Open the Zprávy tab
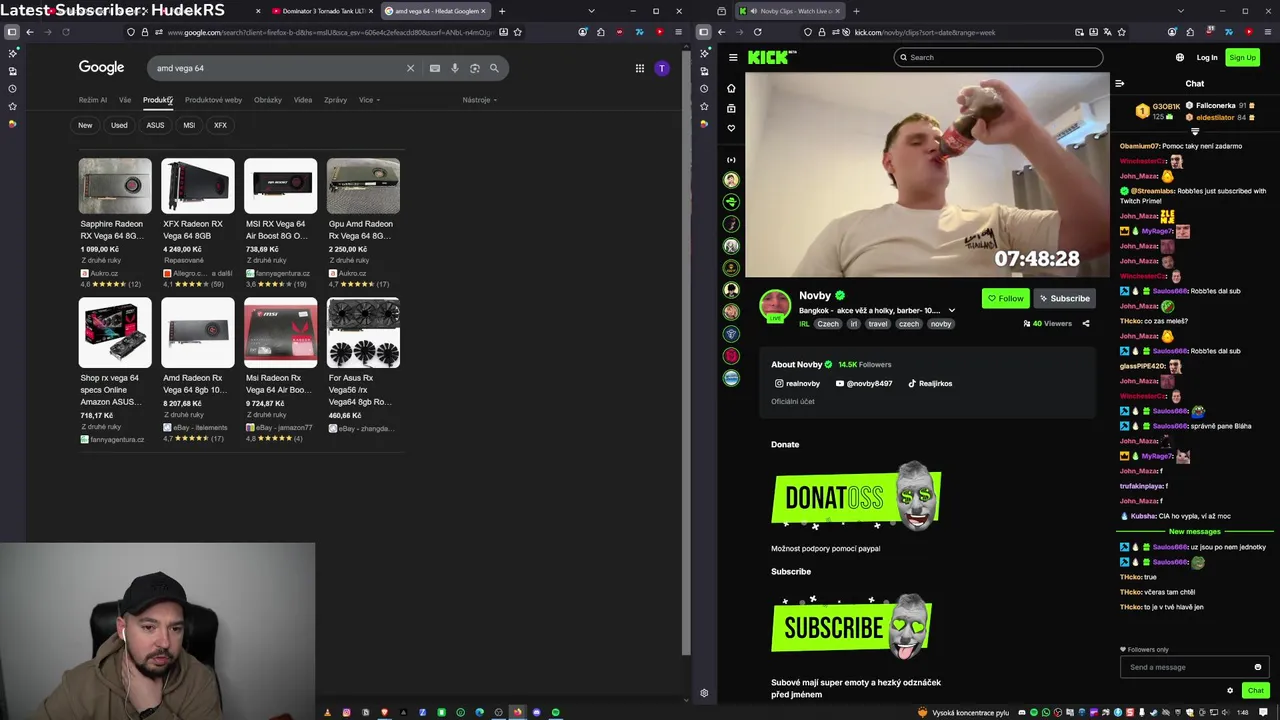Viewport: 1280px width, 720px height. click(335, 100)
